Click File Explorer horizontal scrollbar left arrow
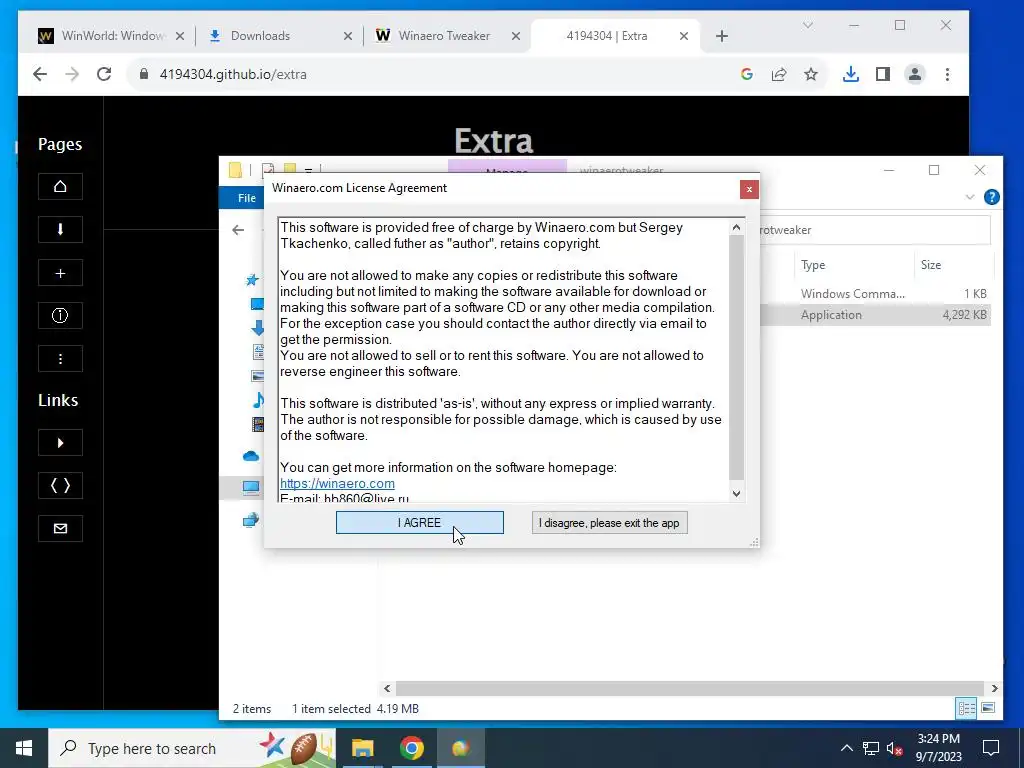1024x768 pixels. tap(387, 688)
